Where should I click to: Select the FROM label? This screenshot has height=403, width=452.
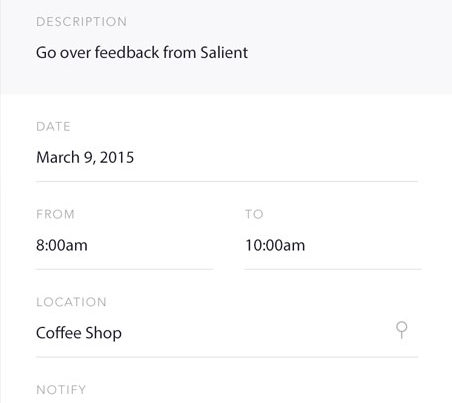pyautogui.click(x=55, y=214)
